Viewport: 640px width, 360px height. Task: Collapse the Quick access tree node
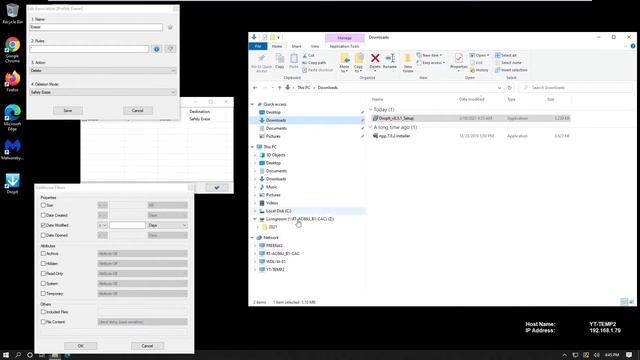tap(252, 104)
